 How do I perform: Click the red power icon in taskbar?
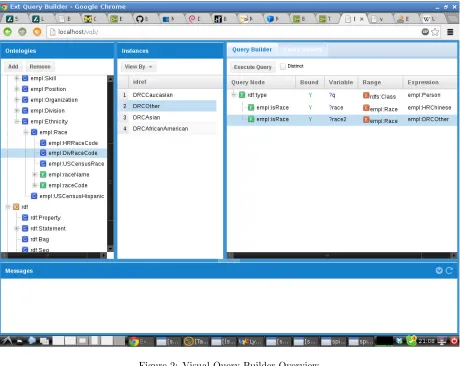click(x=454, y=341)
